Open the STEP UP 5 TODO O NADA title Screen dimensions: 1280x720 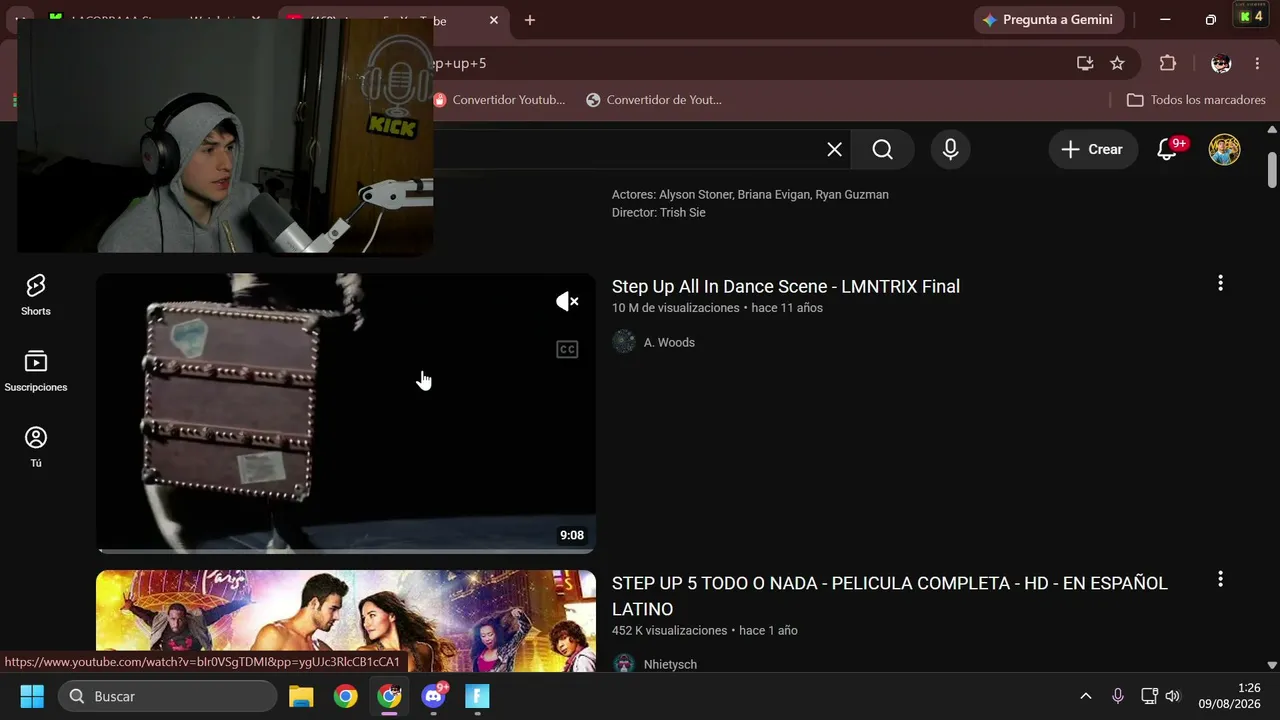click(x=890, y=596)
